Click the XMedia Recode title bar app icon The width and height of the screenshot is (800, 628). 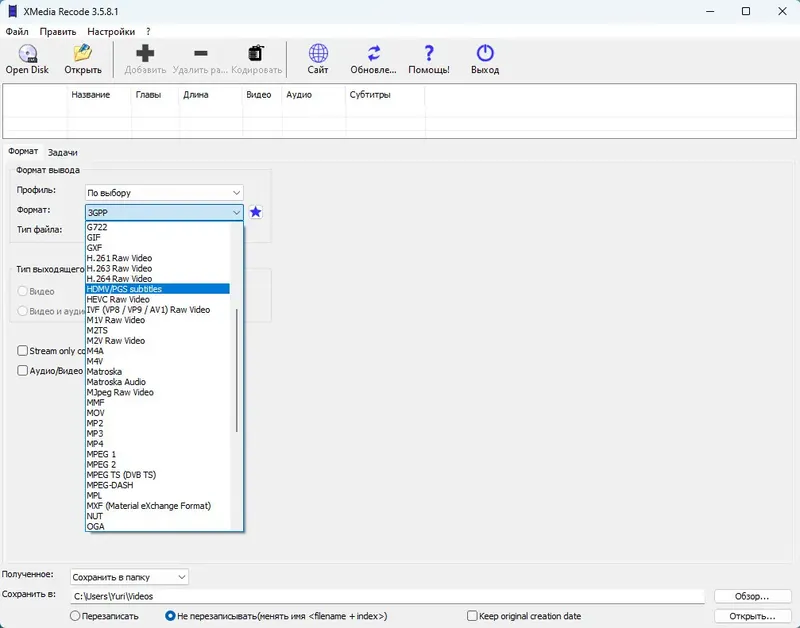coord(12,11)
